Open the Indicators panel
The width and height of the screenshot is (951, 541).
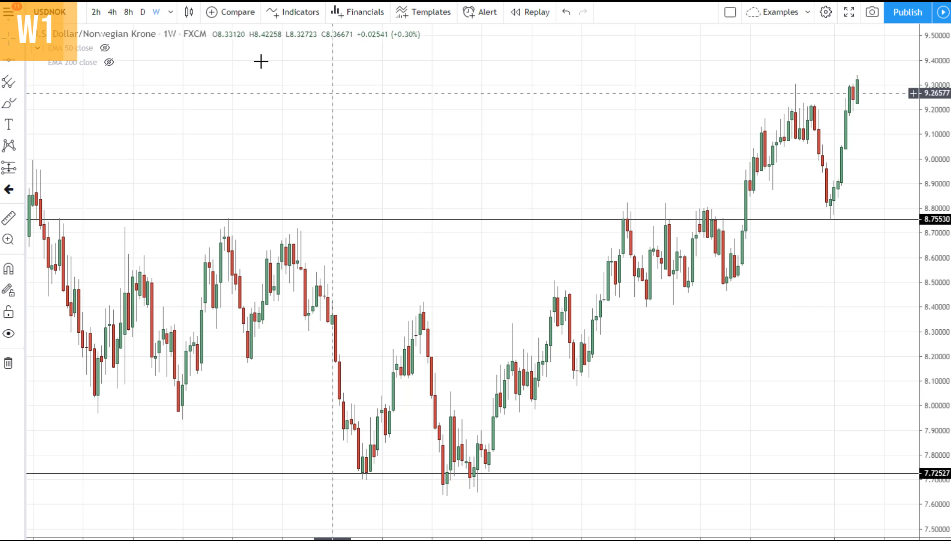click(x=293, y=12)
